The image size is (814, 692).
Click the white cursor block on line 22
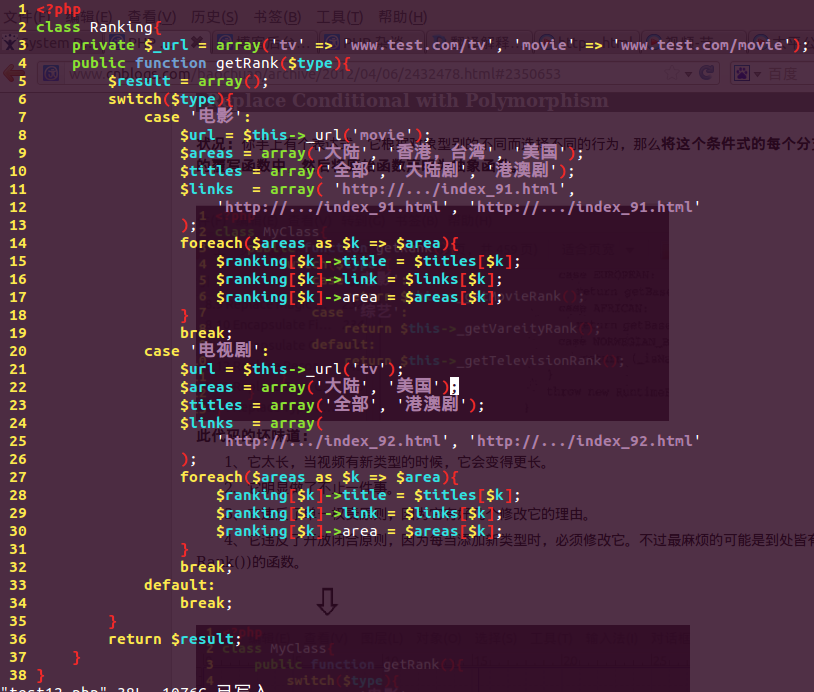click(453, 387)
